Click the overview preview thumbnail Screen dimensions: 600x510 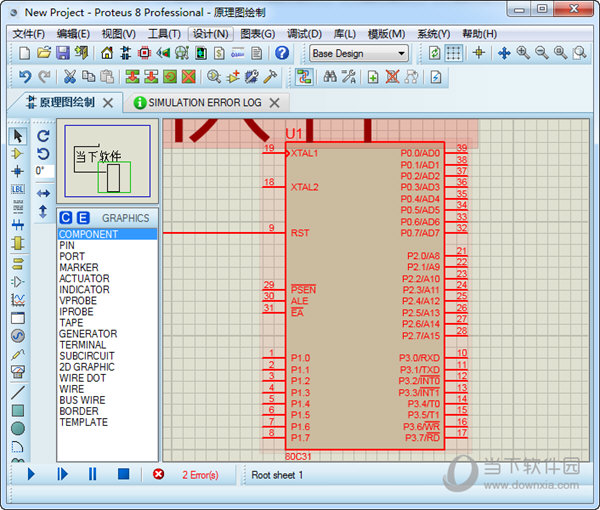pyautogui.click(x=106, y=160)
